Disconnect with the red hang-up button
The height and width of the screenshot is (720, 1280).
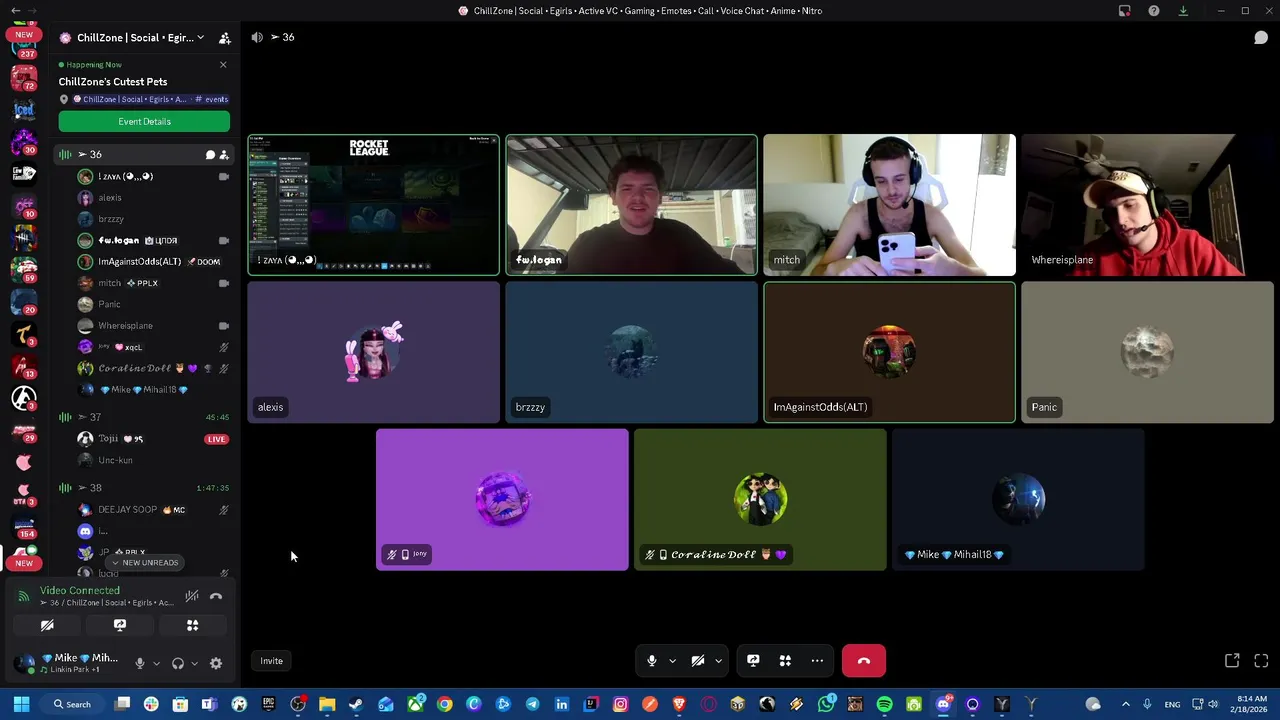pyautogui.click(x=864, y=661)
